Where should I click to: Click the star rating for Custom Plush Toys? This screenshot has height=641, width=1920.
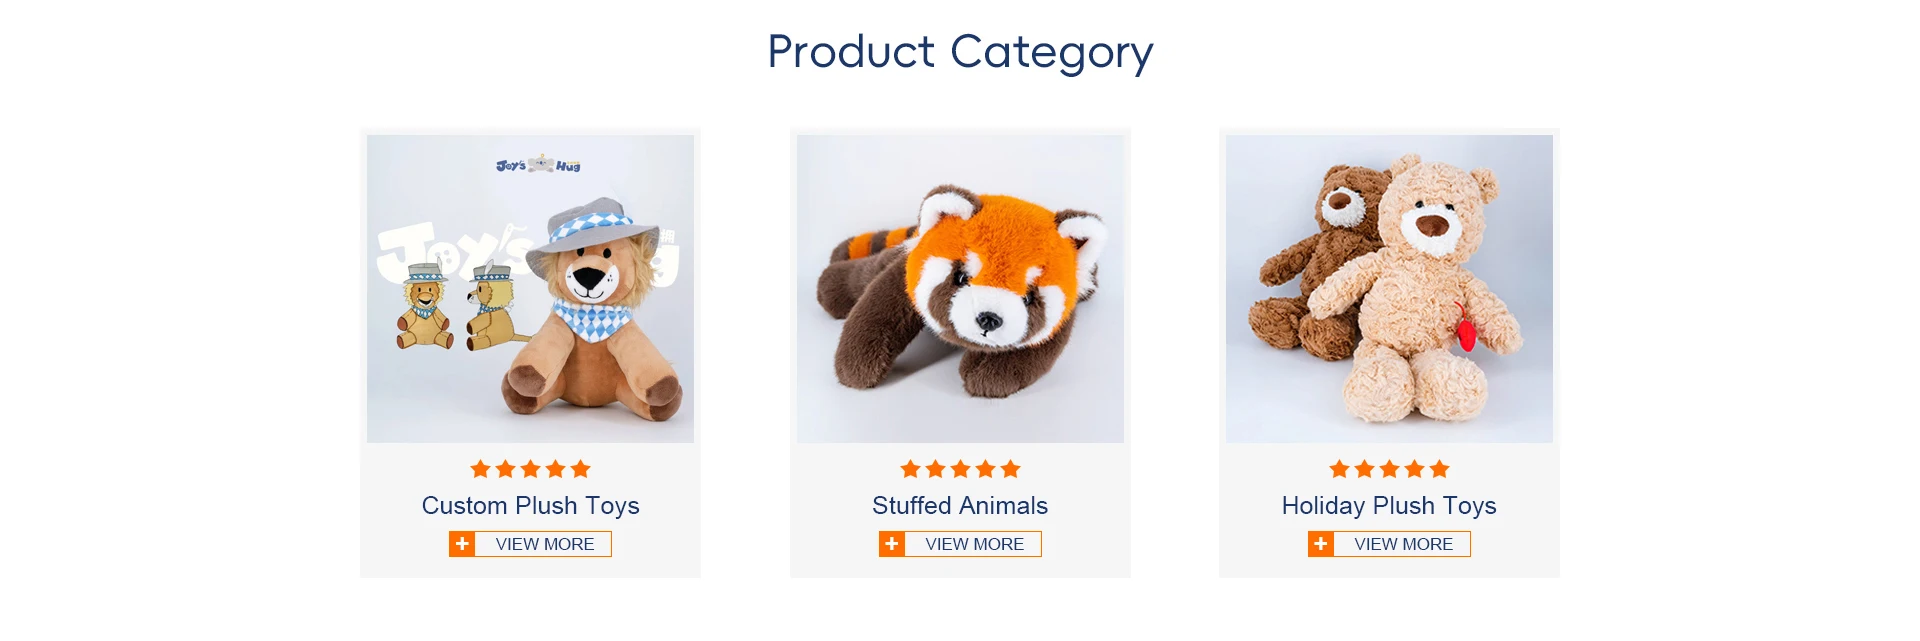point(530,469)
